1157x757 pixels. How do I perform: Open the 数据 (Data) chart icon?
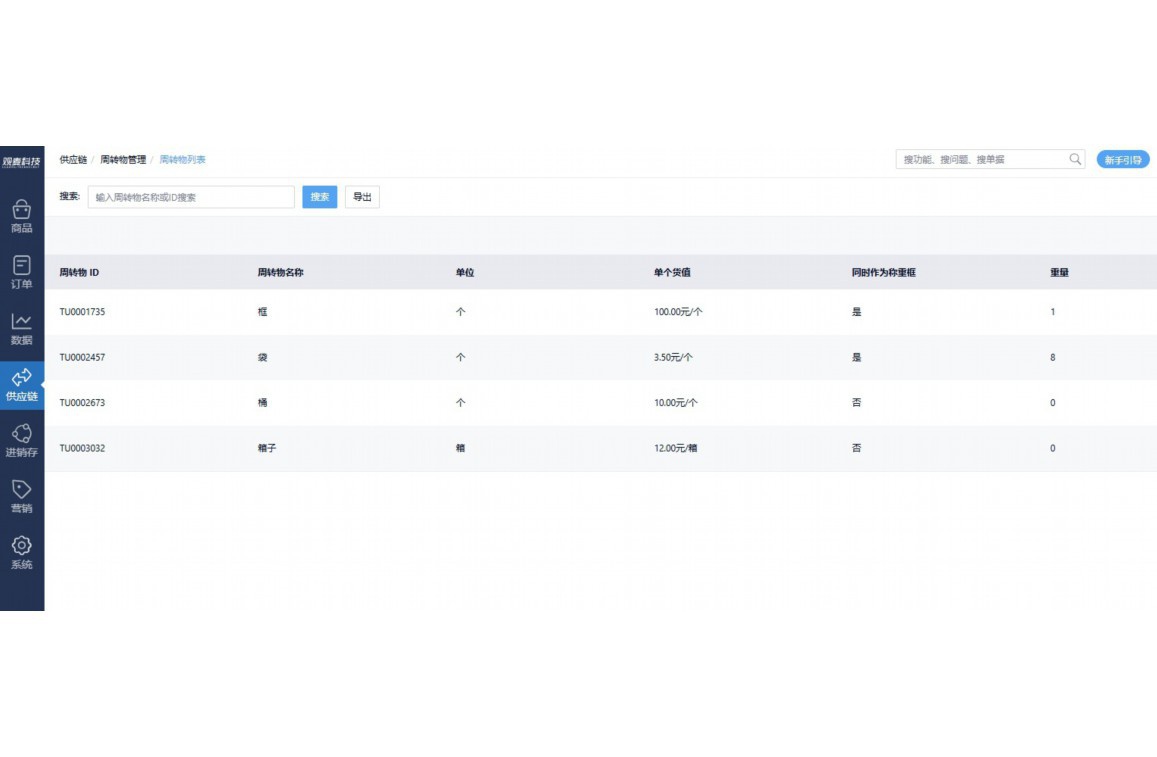tap(21, 322)
